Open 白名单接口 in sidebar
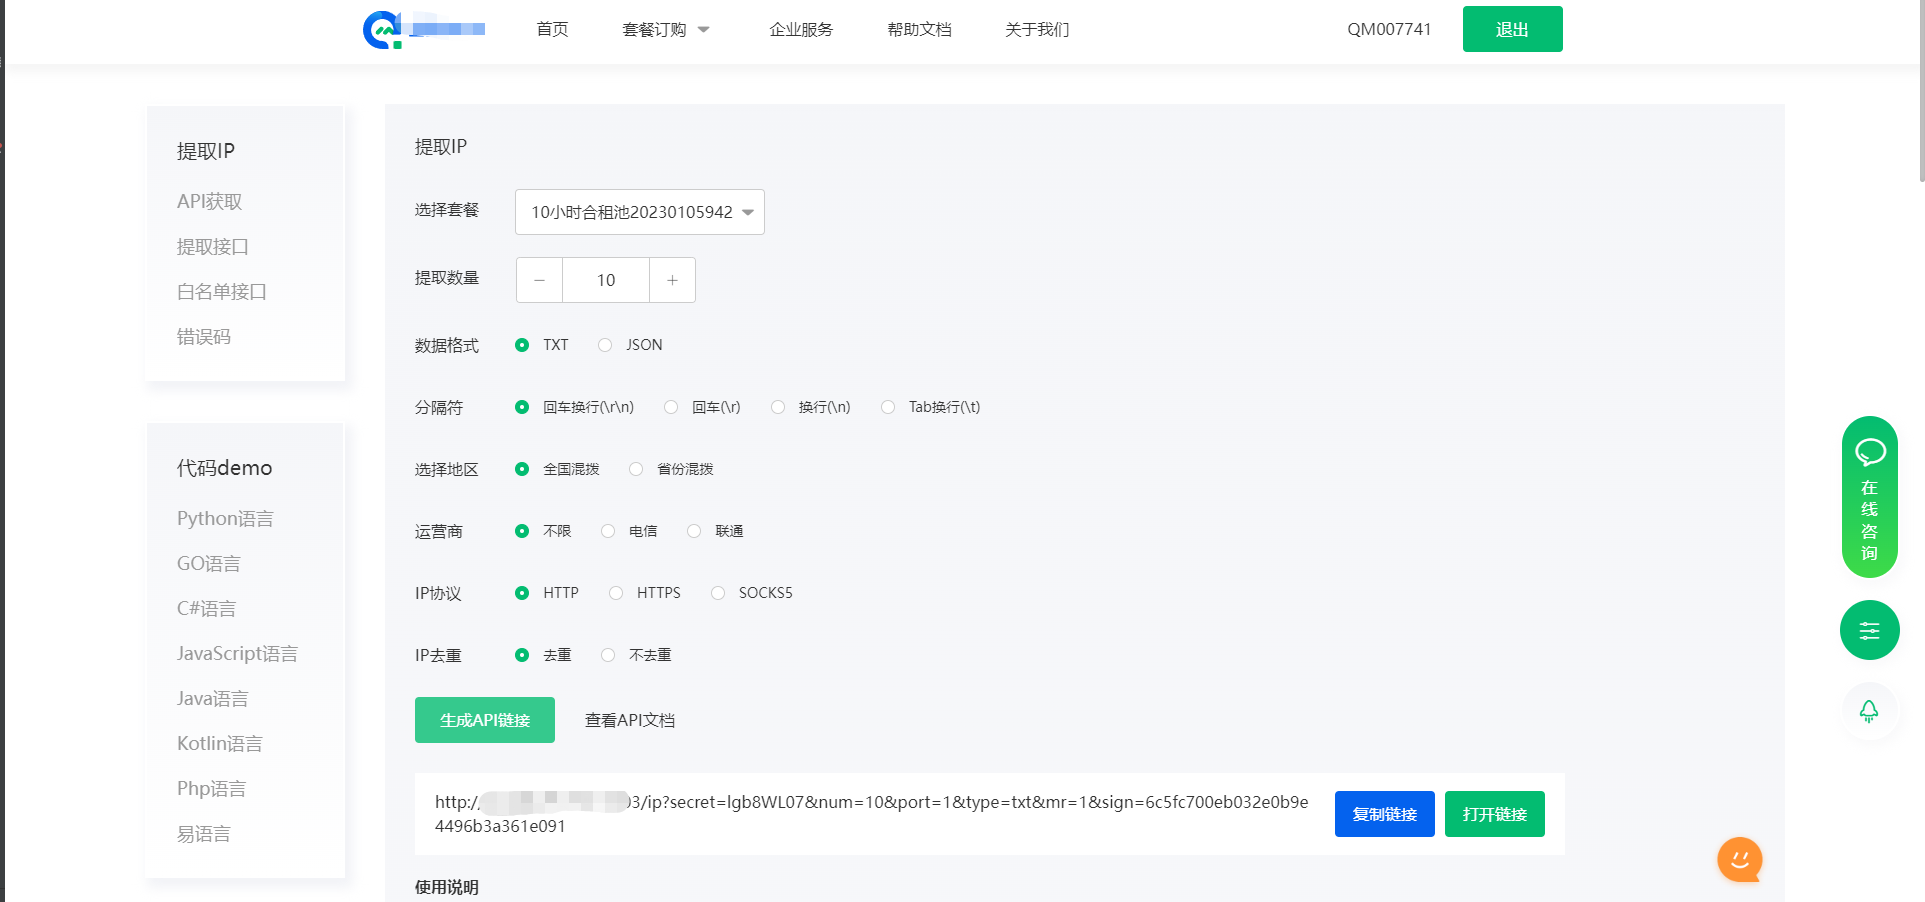Image resolution: width=1925 pixels, height=902 pixels. pos(222,292)
